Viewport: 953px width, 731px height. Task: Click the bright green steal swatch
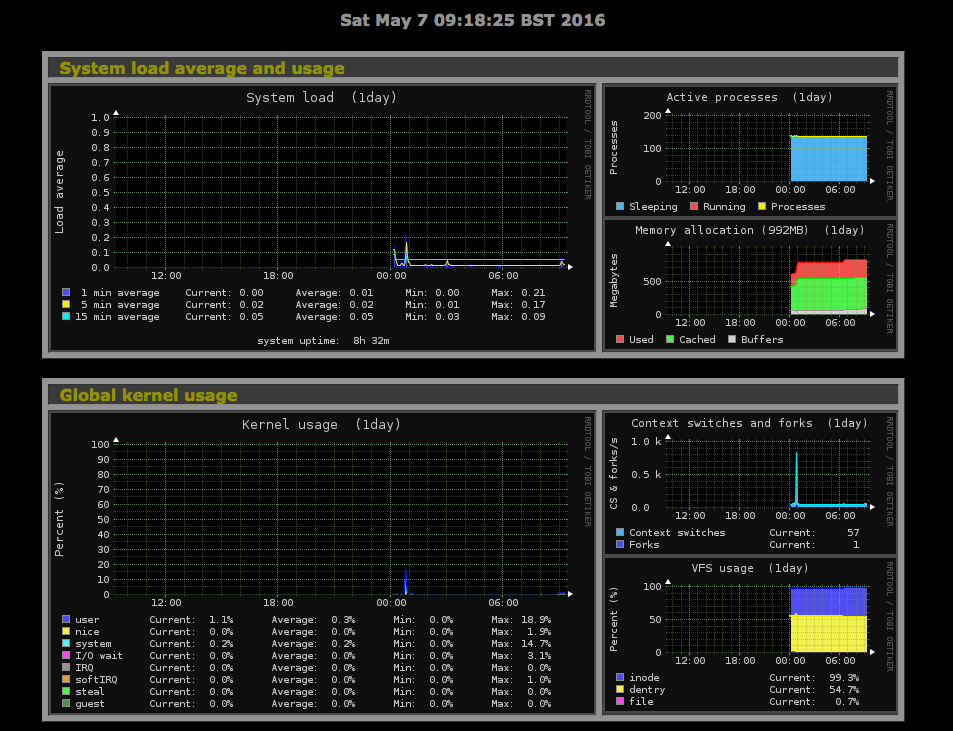(66, 691)
